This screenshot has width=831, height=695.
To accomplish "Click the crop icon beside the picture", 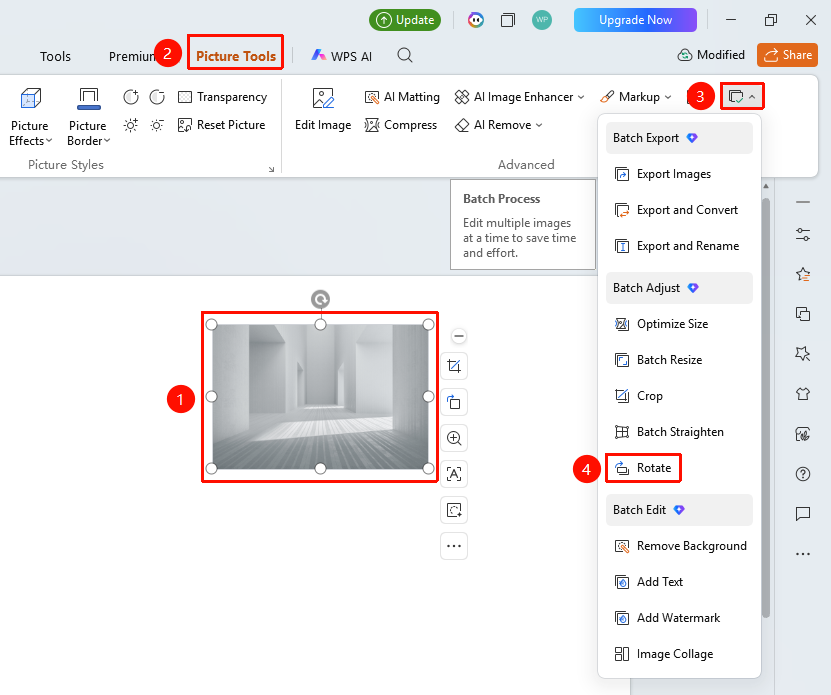I will point(454,366).
